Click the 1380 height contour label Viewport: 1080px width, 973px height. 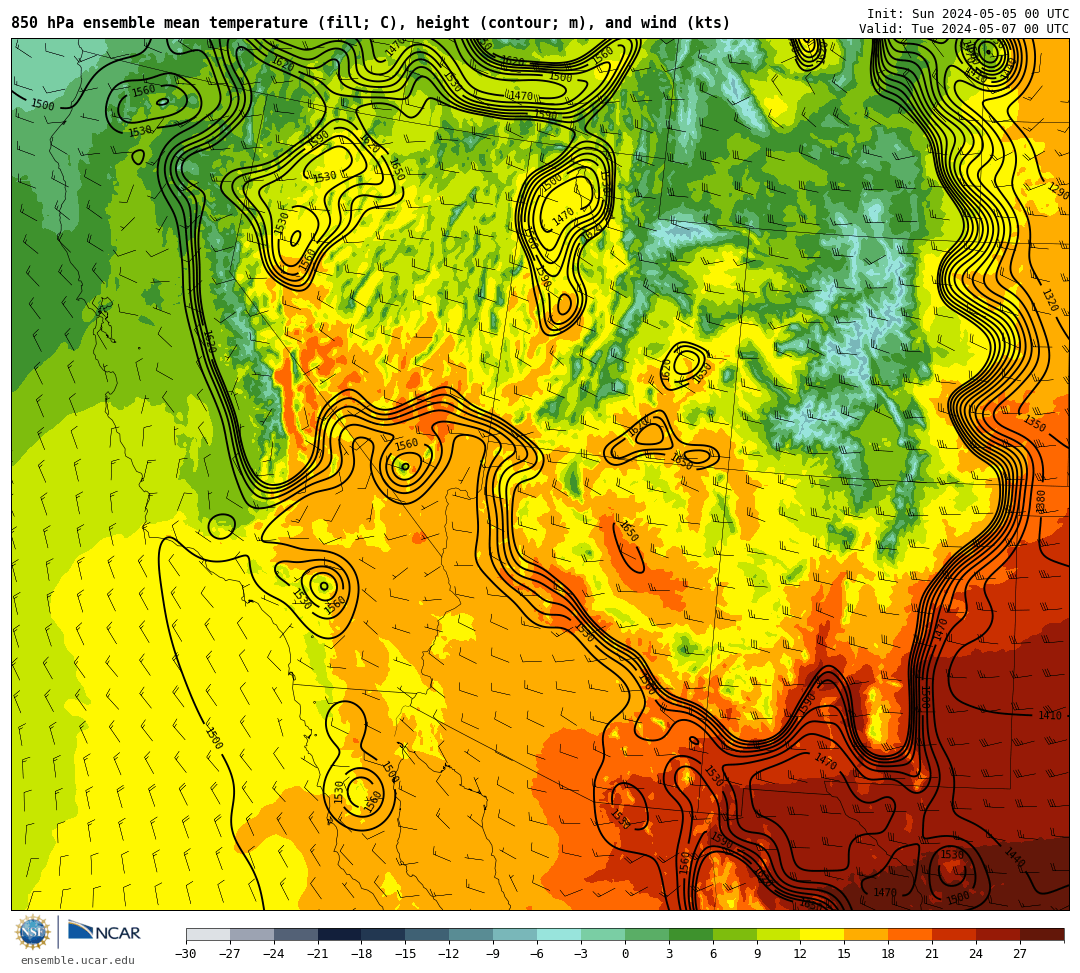(x=1040, y=500)
